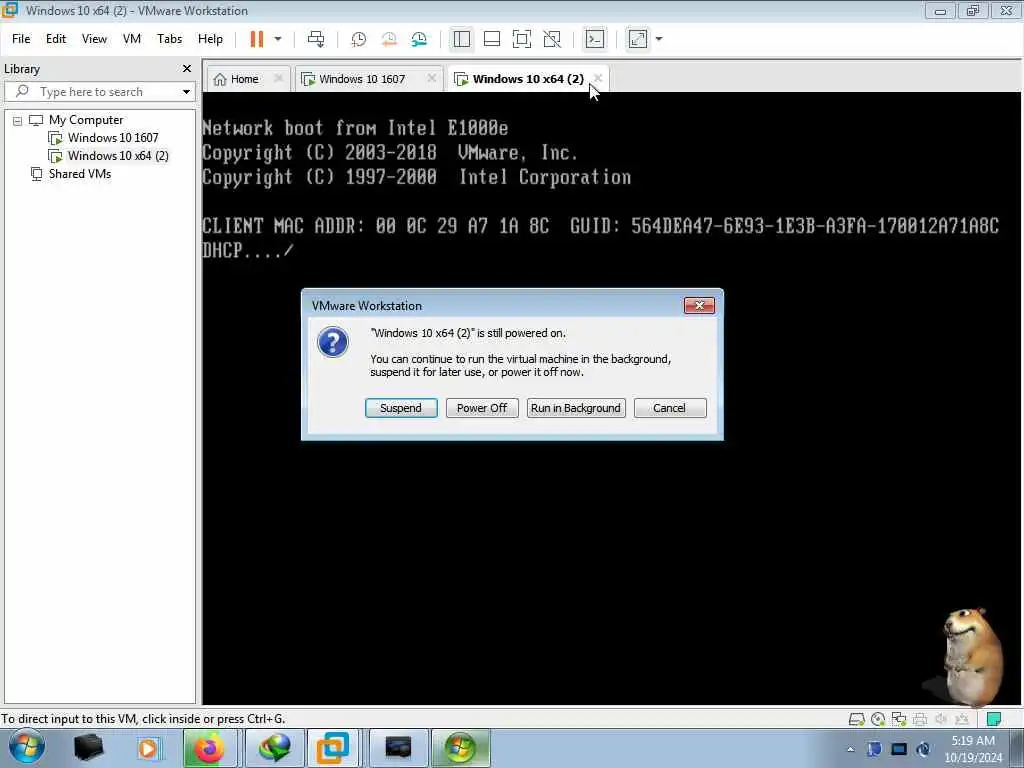This screenshot has height=768, width=1024.
Task: Expand the power options dropdown arrow
Action: 278,39
